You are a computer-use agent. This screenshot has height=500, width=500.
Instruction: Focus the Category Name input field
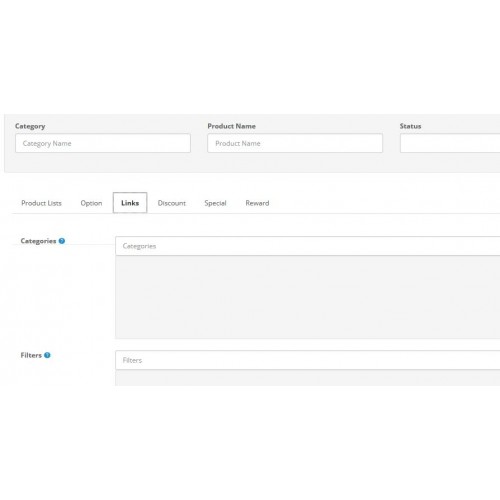pyautogui.click(x=103, y=143)
